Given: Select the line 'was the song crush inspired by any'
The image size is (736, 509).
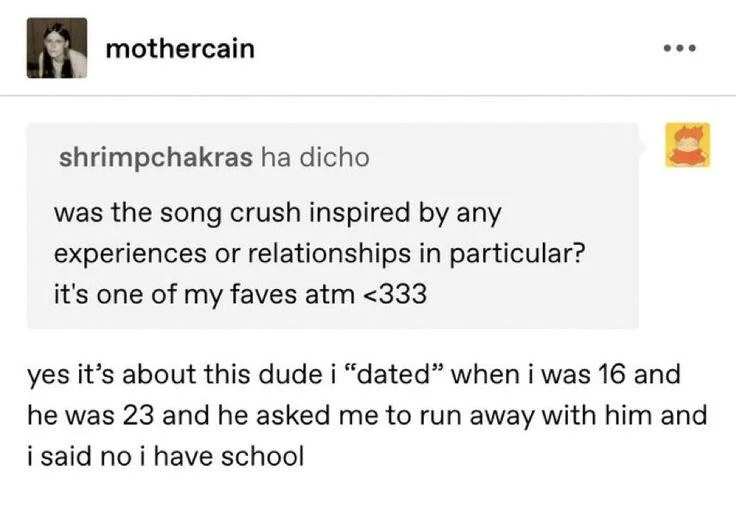Looking at the screenshot, I should [x=278, y=214].
